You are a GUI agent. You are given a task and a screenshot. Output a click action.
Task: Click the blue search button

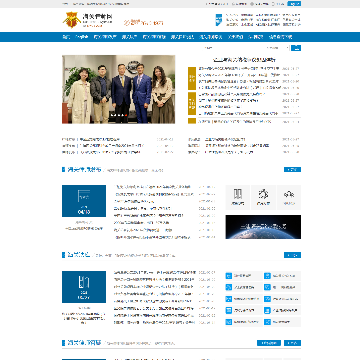296,48
